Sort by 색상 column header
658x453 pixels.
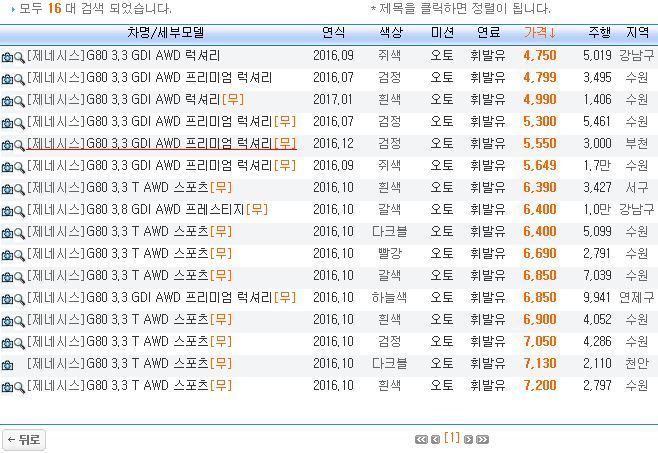coord(391,33)
